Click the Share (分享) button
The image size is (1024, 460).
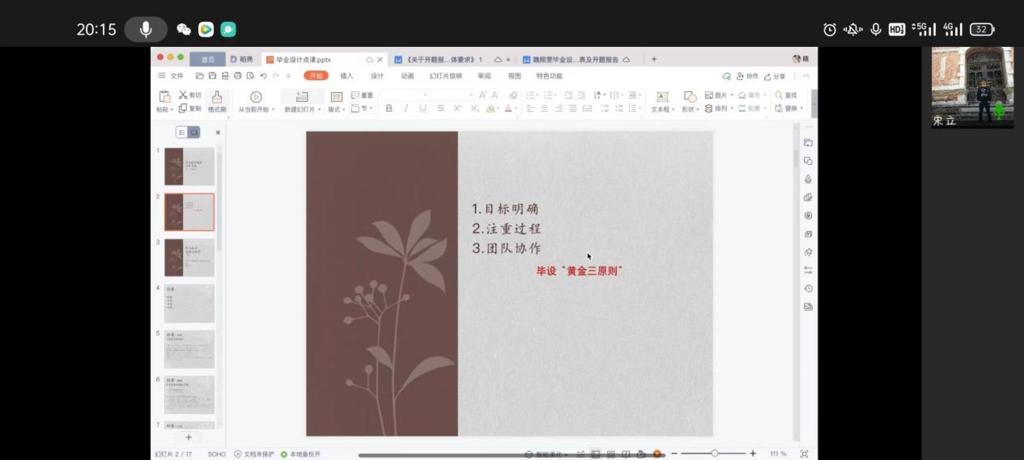(x=785, y=76)
